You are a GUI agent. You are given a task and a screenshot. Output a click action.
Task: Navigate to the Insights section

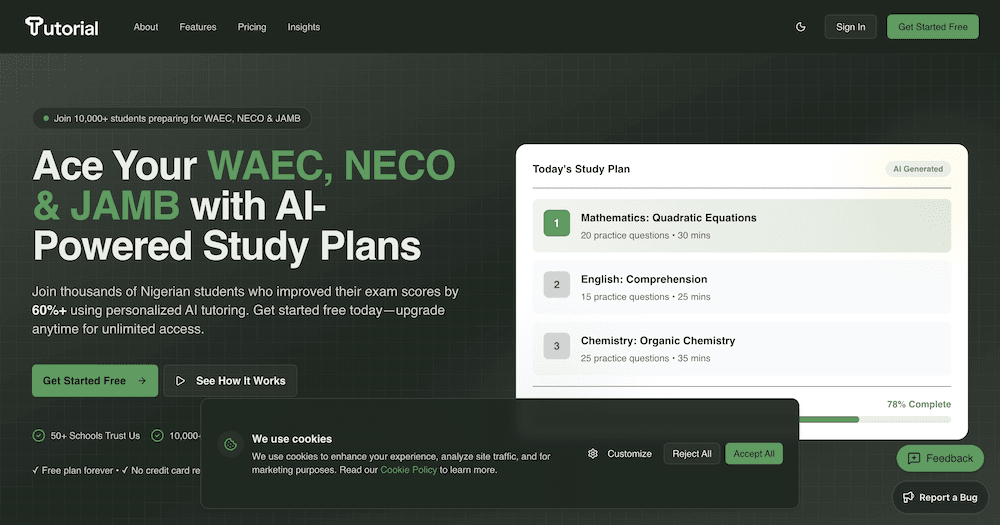pyautogui.click(x=304, y=27)
